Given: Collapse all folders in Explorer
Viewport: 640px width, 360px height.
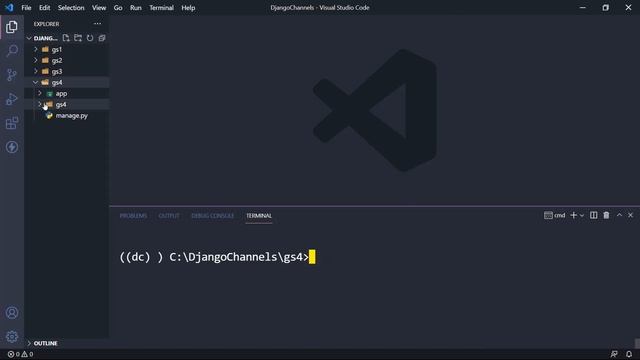Looking at the screenshot, I should click(x=102, y=38).
